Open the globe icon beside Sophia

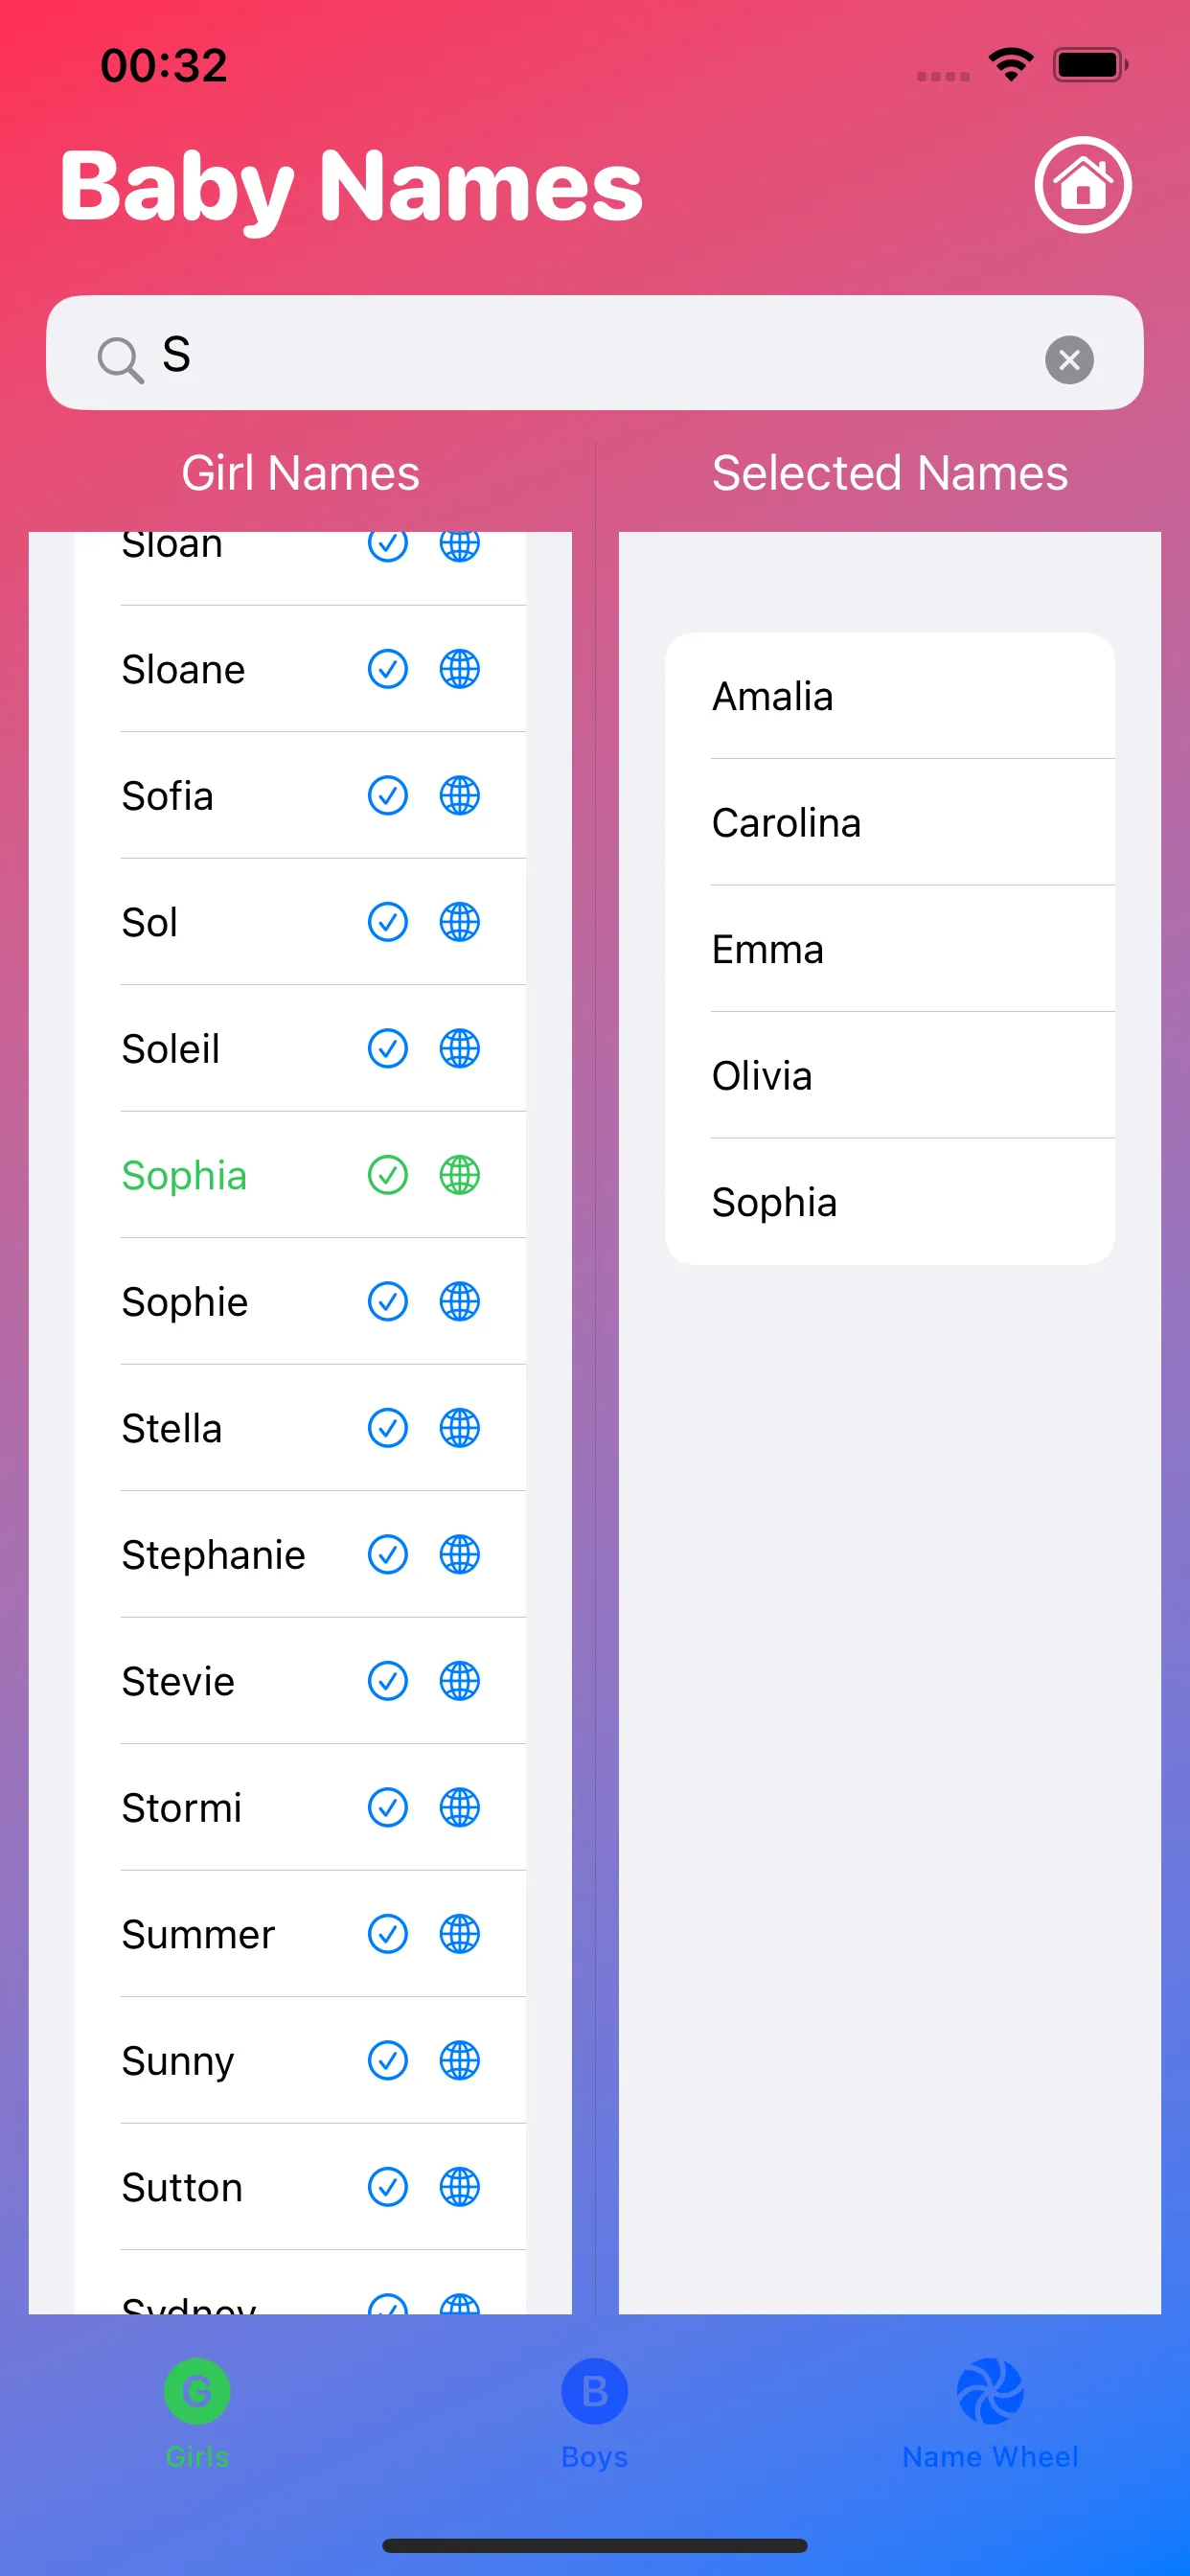click(459, 1175)
